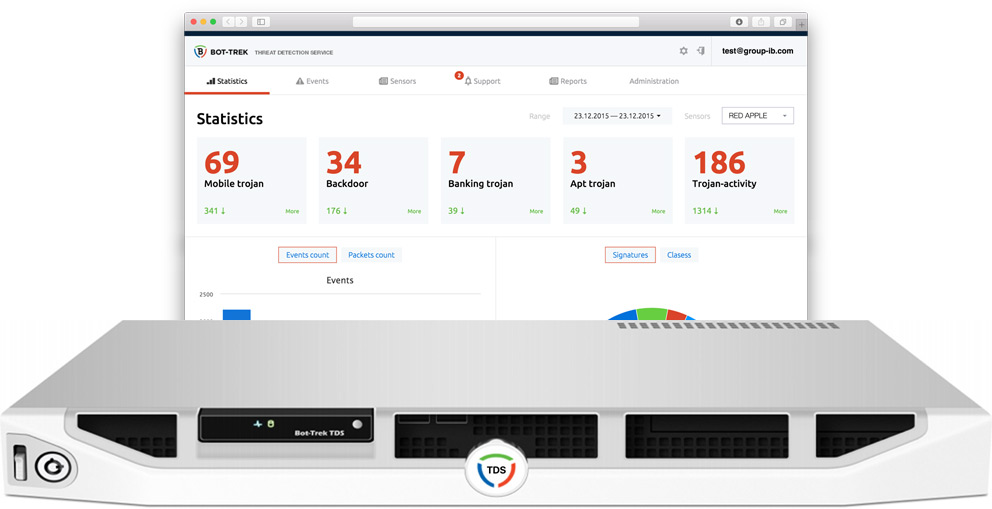Click the browser address bar
992x509 pixels.
(x=495, y=21)
